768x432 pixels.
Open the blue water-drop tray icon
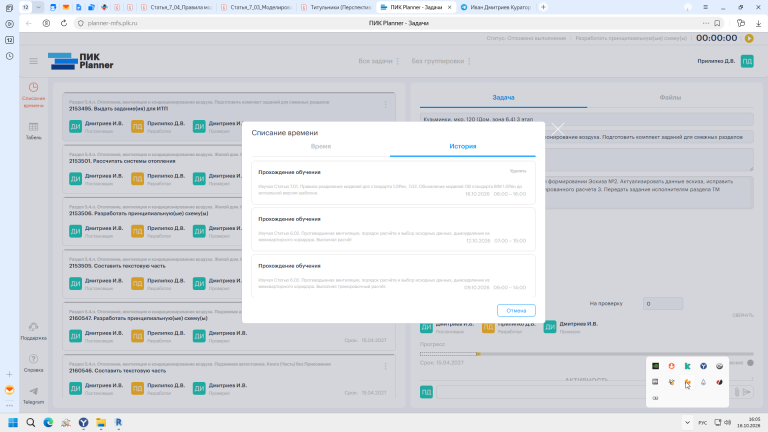point(703,382)
